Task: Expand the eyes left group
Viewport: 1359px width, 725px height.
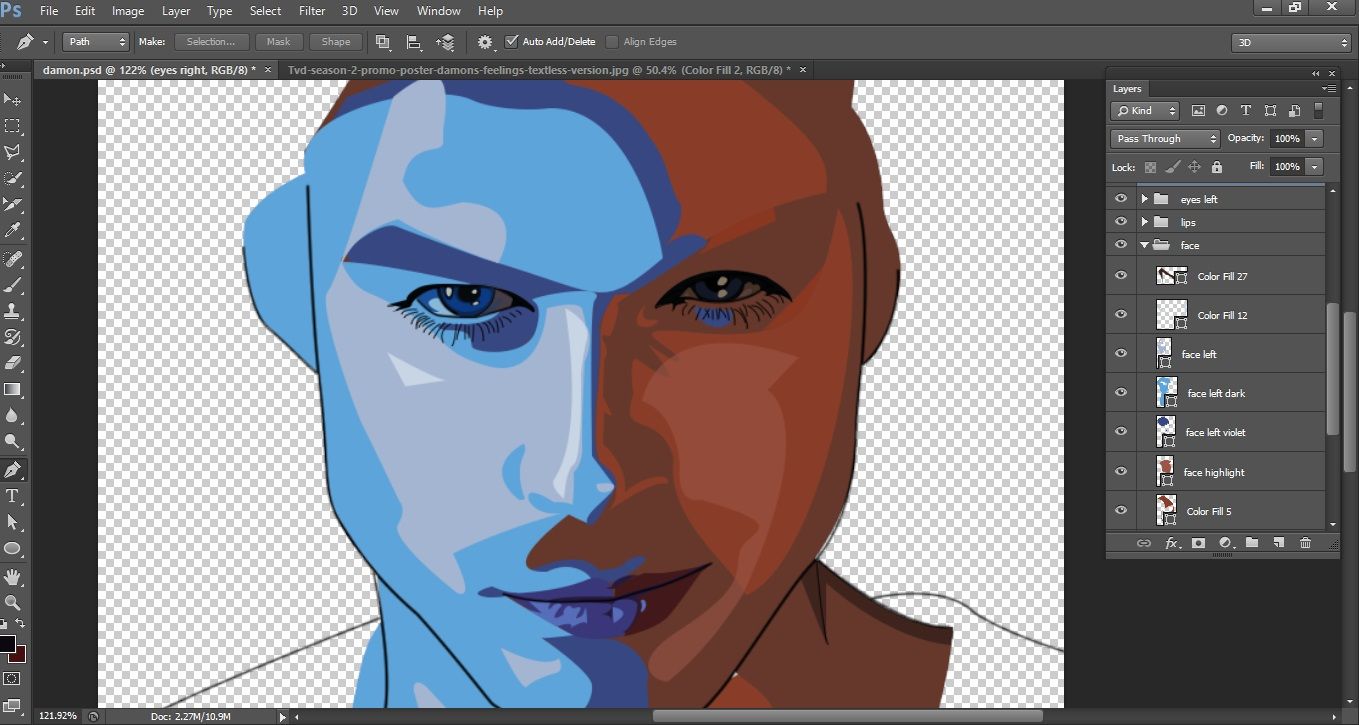Action: tap(1144, 199)
